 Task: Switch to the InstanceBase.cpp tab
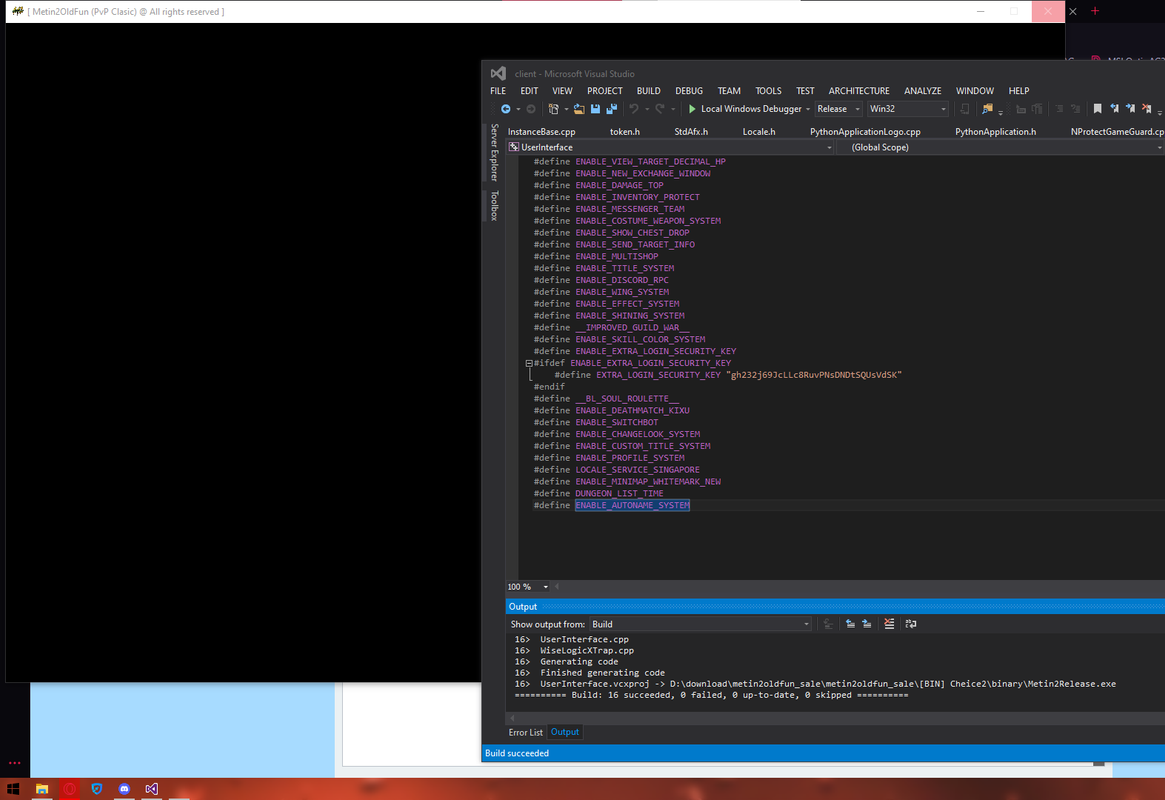542,131
